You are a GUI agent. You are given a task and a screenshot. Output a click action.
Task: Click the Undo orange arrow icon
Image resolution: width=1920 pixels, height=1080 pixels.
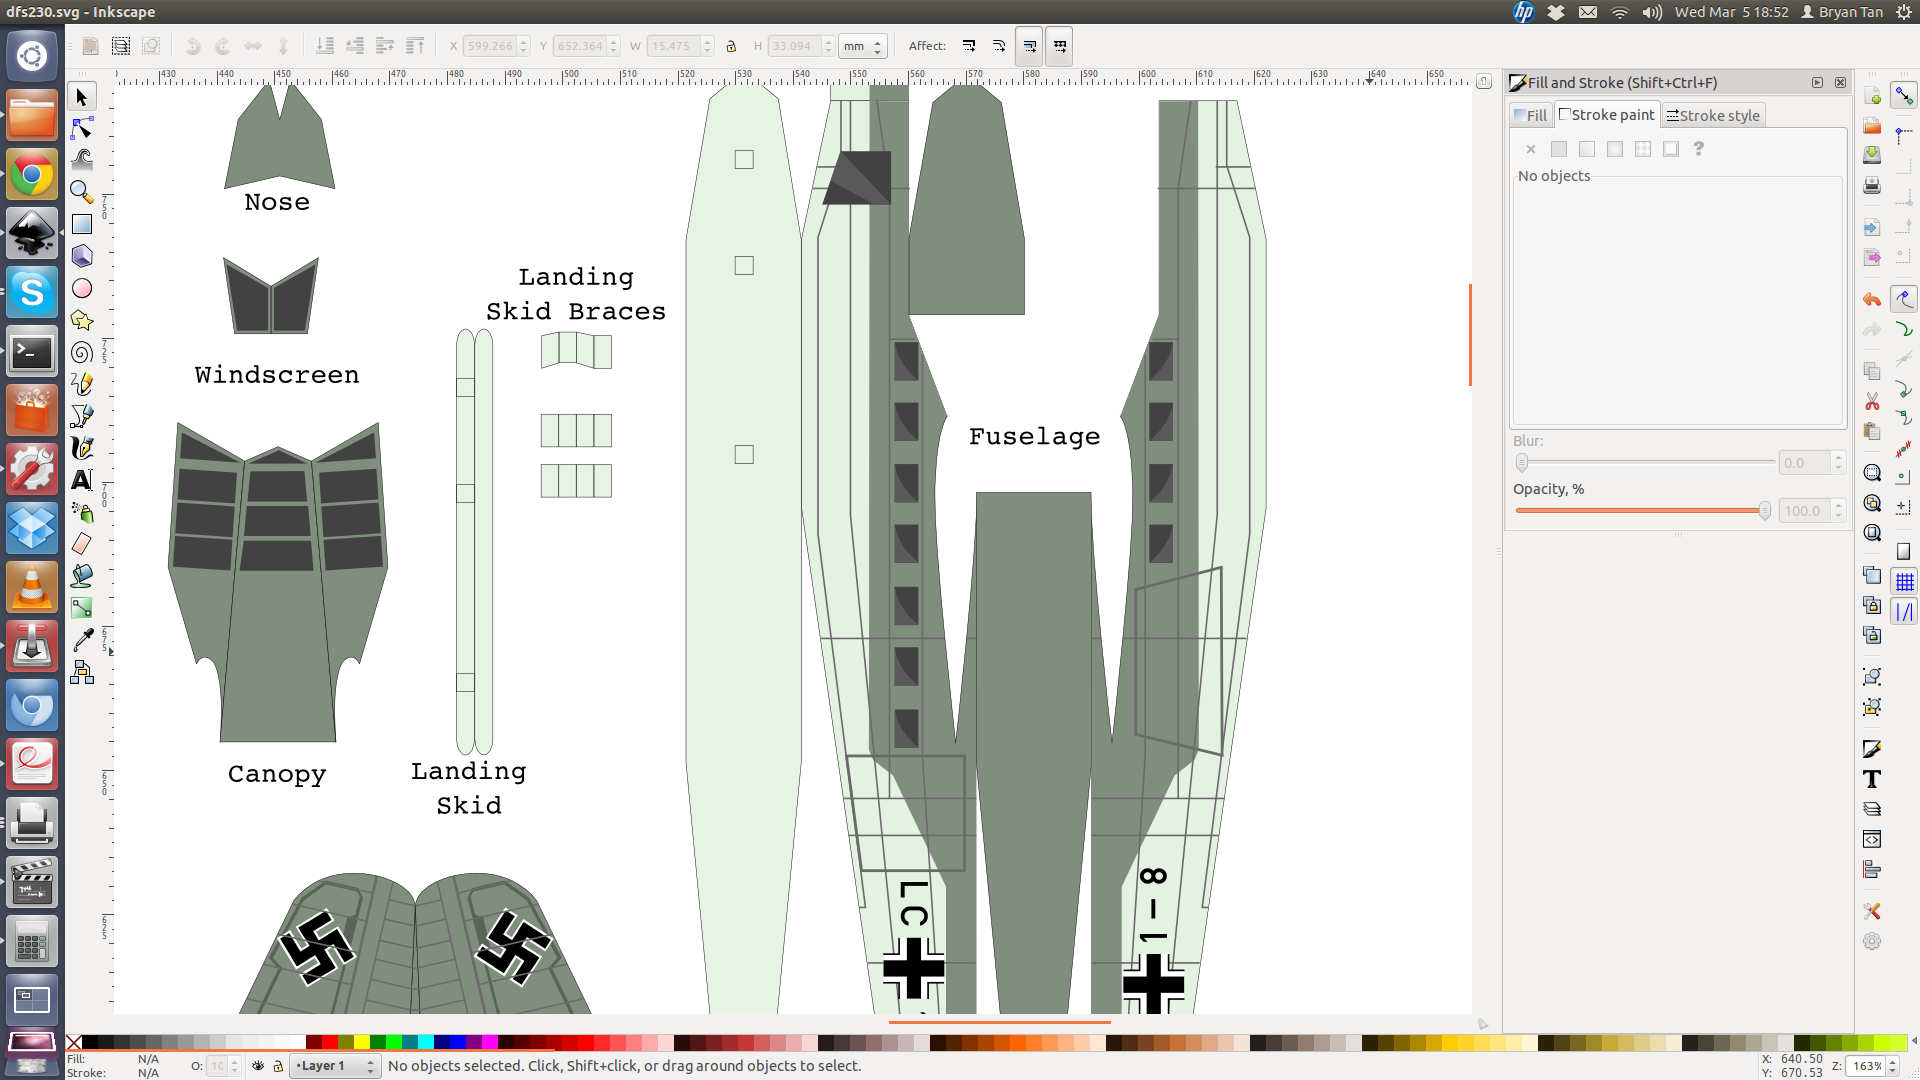(1872, 299)
